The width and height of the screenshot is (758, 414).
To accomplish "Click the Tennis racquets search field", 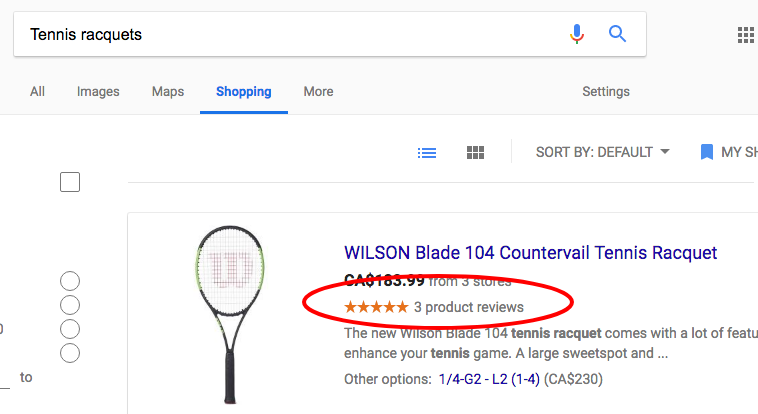I will click(290, 35).
